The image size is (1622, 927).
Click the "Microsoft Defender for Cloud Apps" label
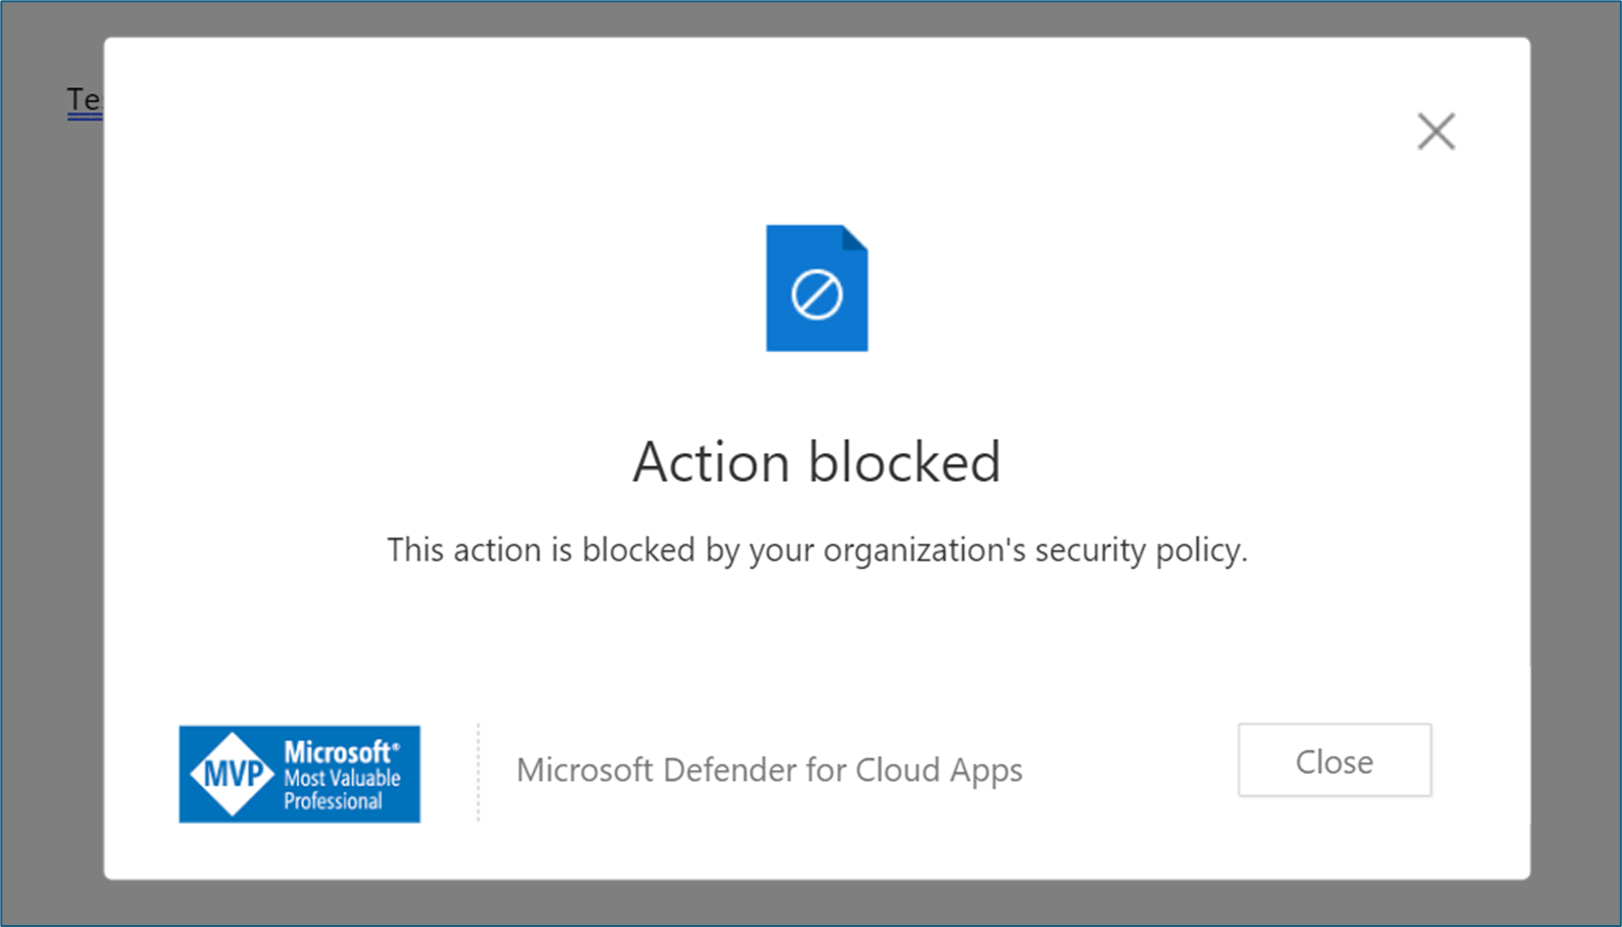coord(769,770)
